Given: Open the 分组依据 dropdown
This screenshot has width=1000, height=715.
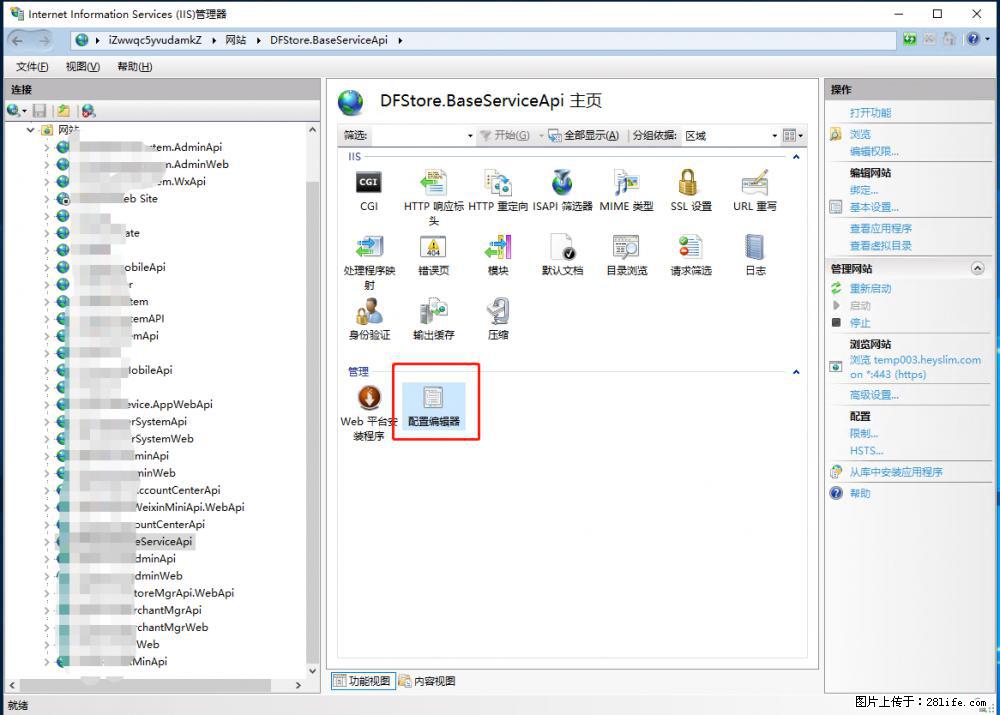Looking at the screenshot, I should [773, 136].
